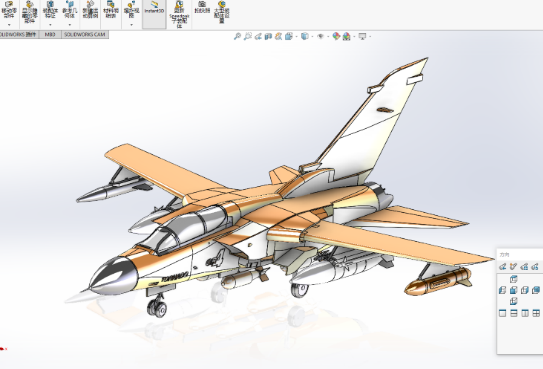Viewport: 543px width, 369px height.
Task: Click Update Standard Views icon in Orientation panel
Action: [x=524, y=266]
